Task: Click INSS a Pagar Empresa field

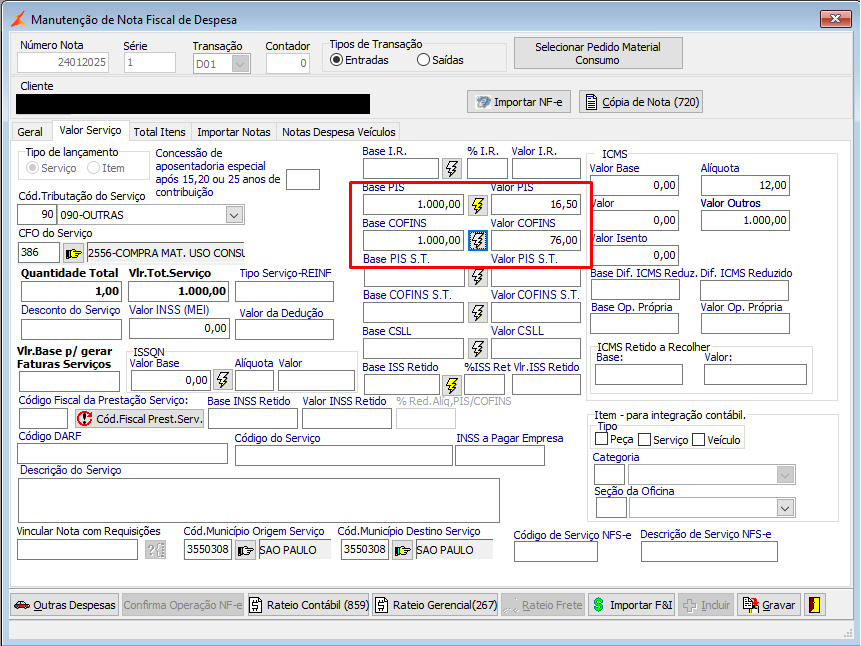Action: pyautogui.click(x=500, y=456)
